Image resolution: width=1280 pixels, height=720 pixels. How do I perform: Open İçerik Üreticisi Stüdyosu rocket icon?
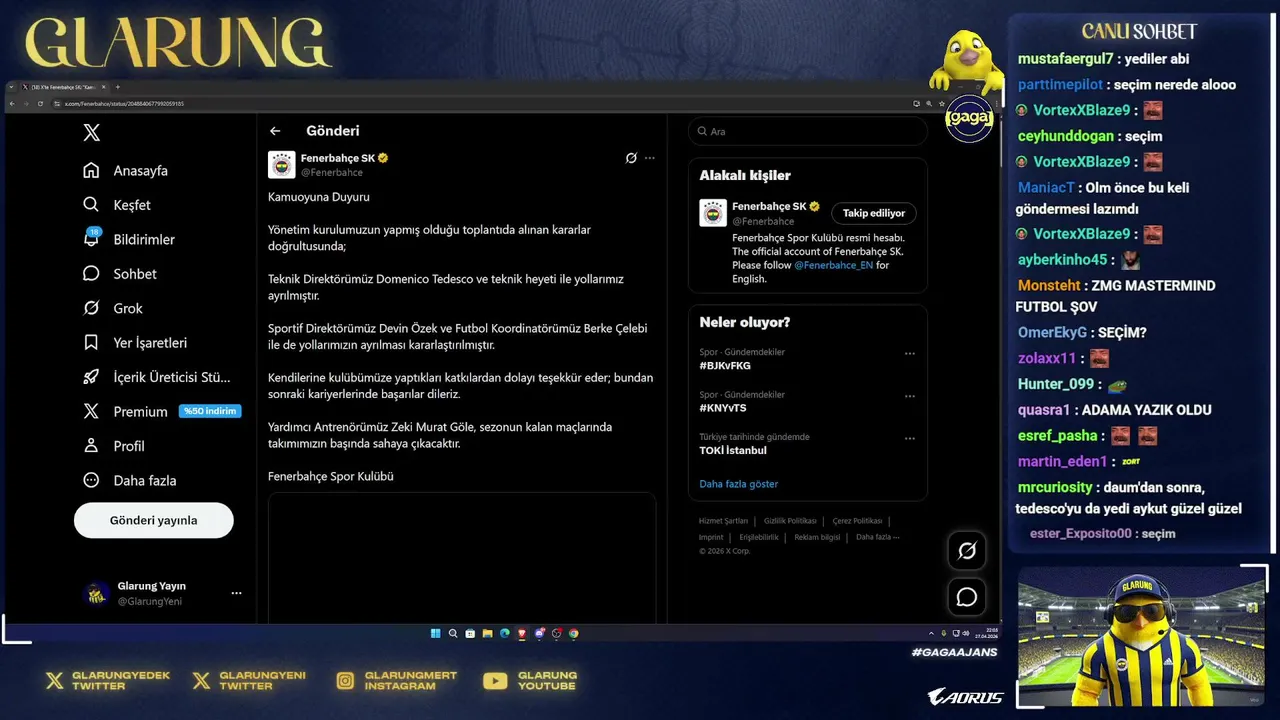click(x=91, y=377)
